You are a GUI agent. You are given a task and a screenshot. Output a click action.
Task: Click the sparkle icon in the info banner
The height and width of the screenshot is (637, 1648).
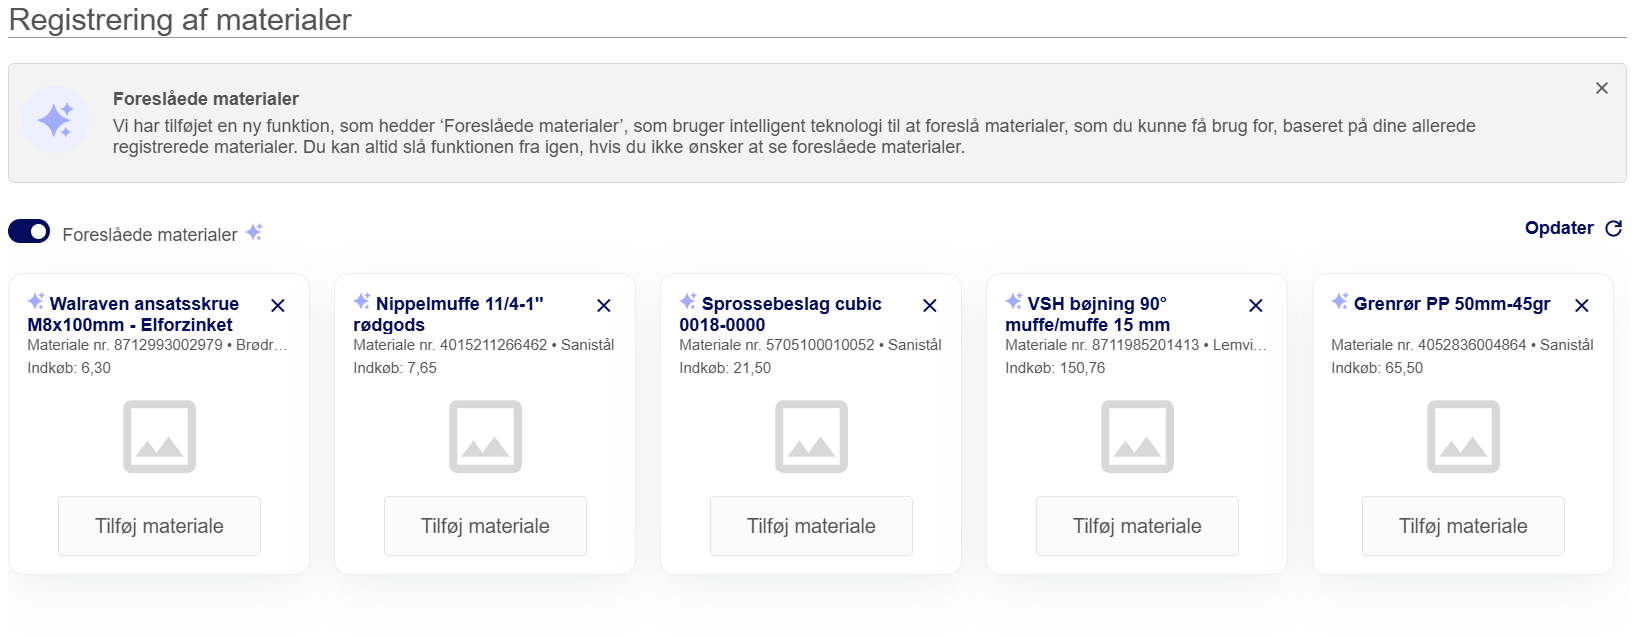55,120
